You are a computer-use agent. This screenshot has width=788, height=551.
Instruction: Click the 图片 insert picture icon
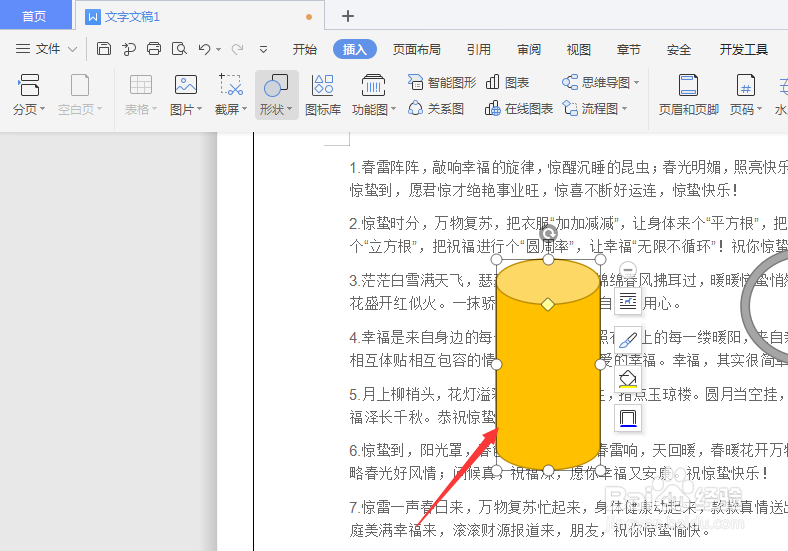point(185,84)
